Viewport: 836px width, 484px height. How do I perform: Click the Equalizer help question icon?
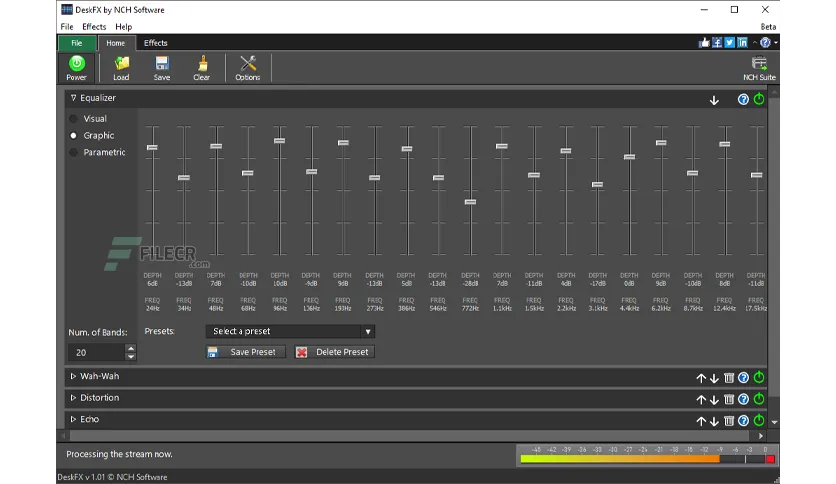click(743, 99)
